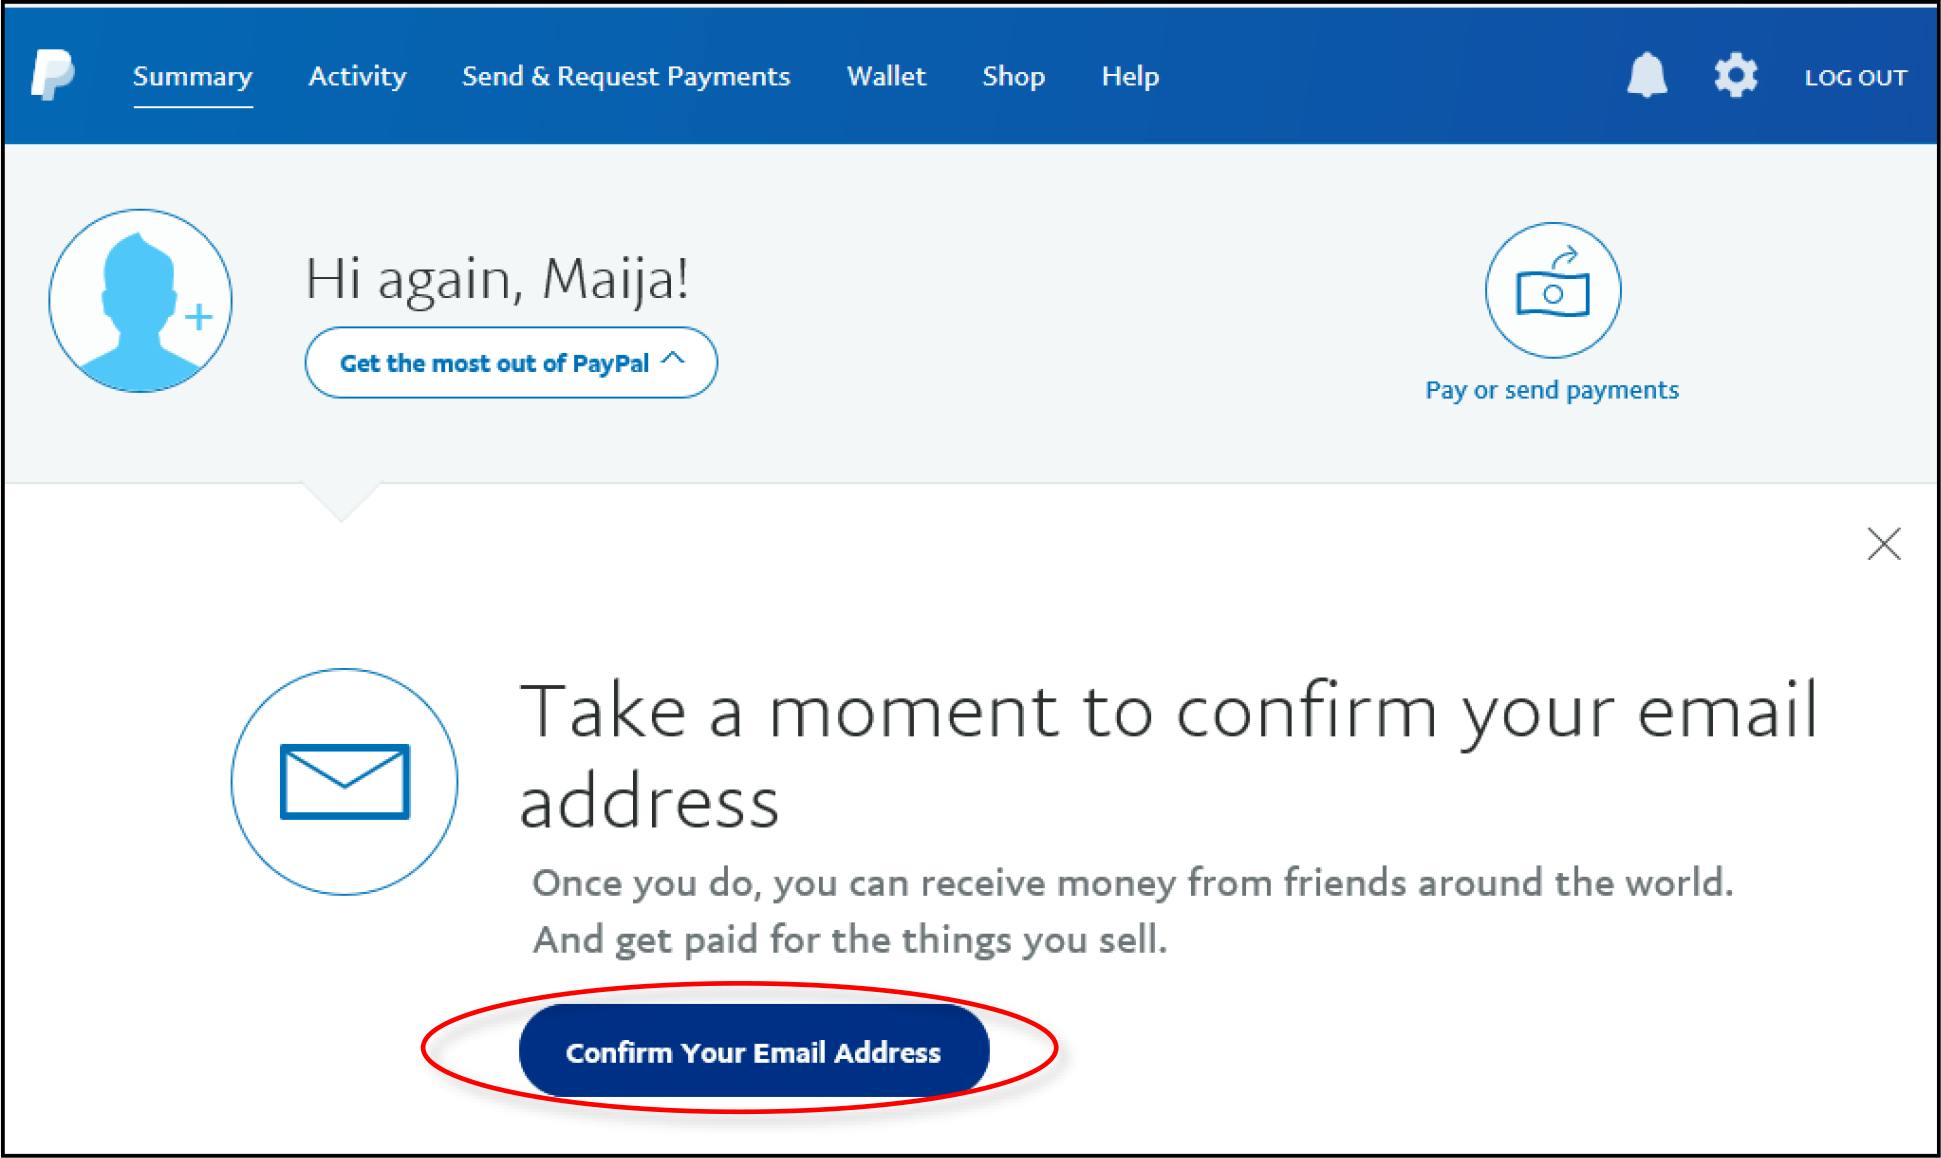Click the money send icon circle
Image resolution: width=1941 pixels, height=1158 pixels.
click(x=1552, y=290)
